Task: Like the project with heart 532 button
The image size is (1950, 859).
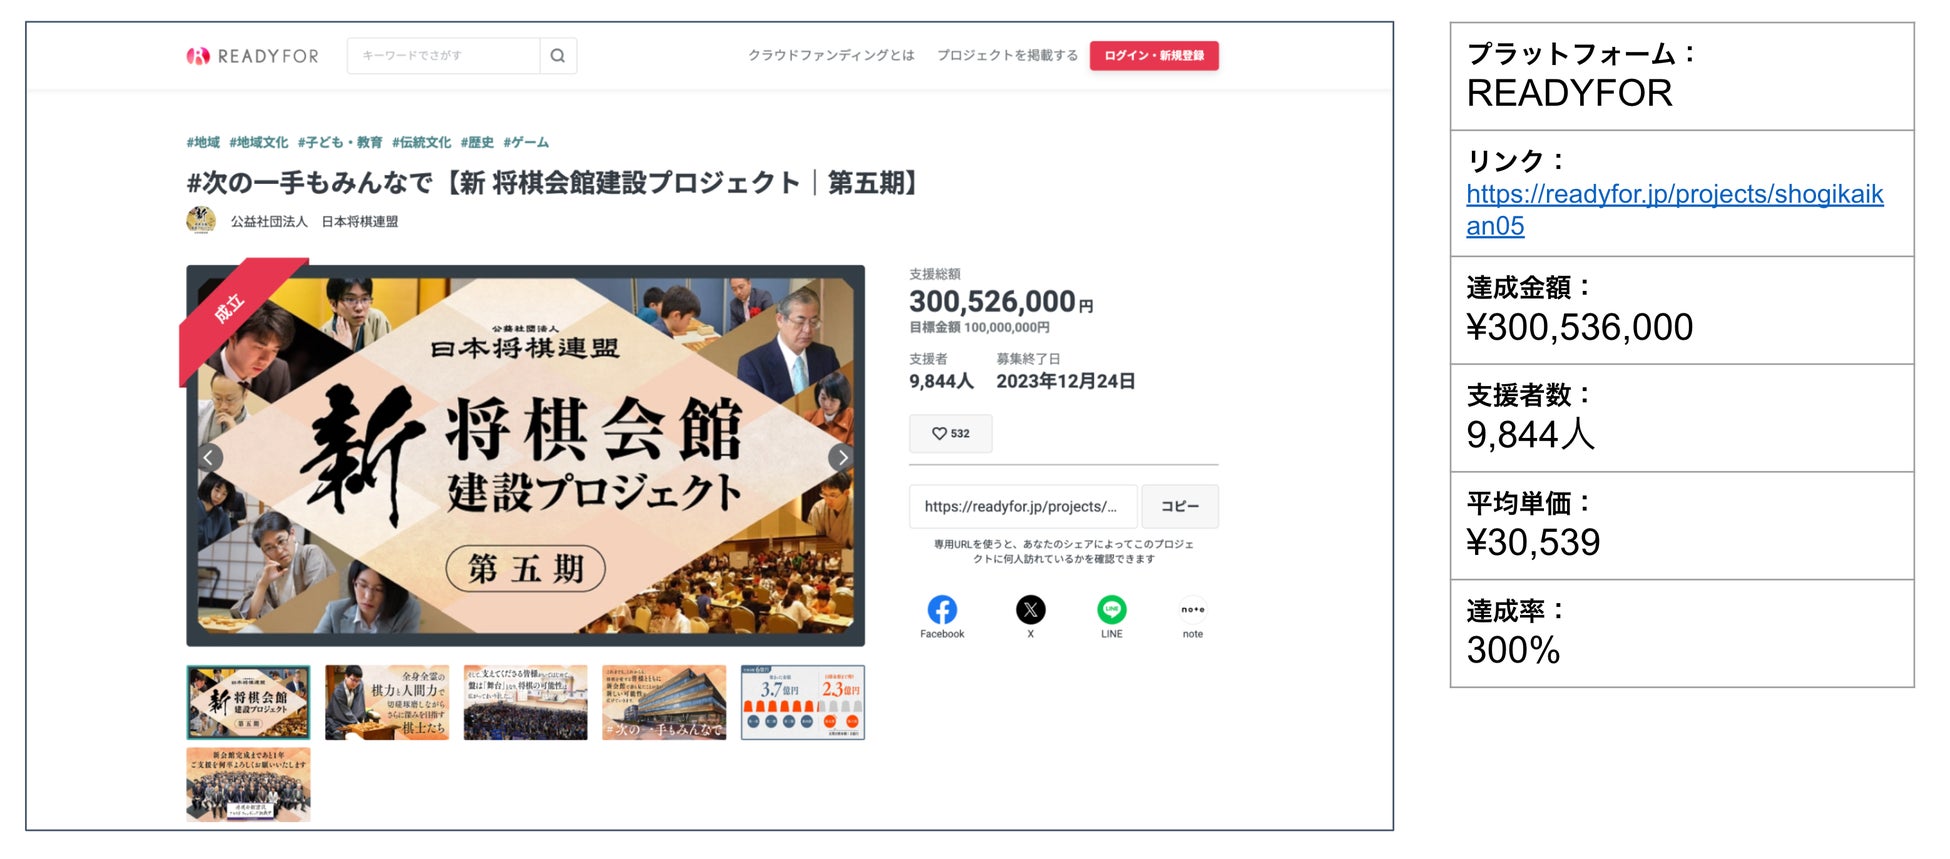Action: 951,434
